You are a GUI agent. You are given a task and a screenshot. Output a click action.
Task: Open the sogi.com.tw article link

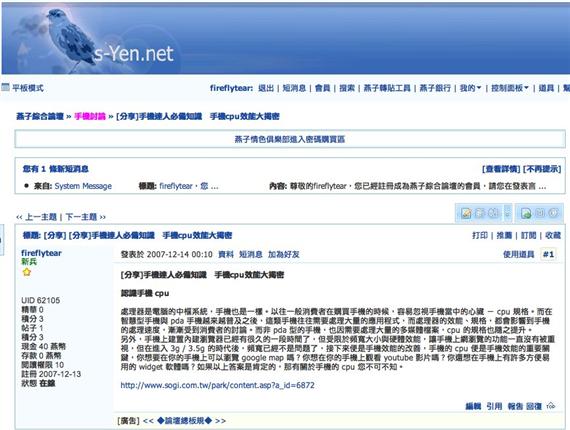click(x=217, y=385)
